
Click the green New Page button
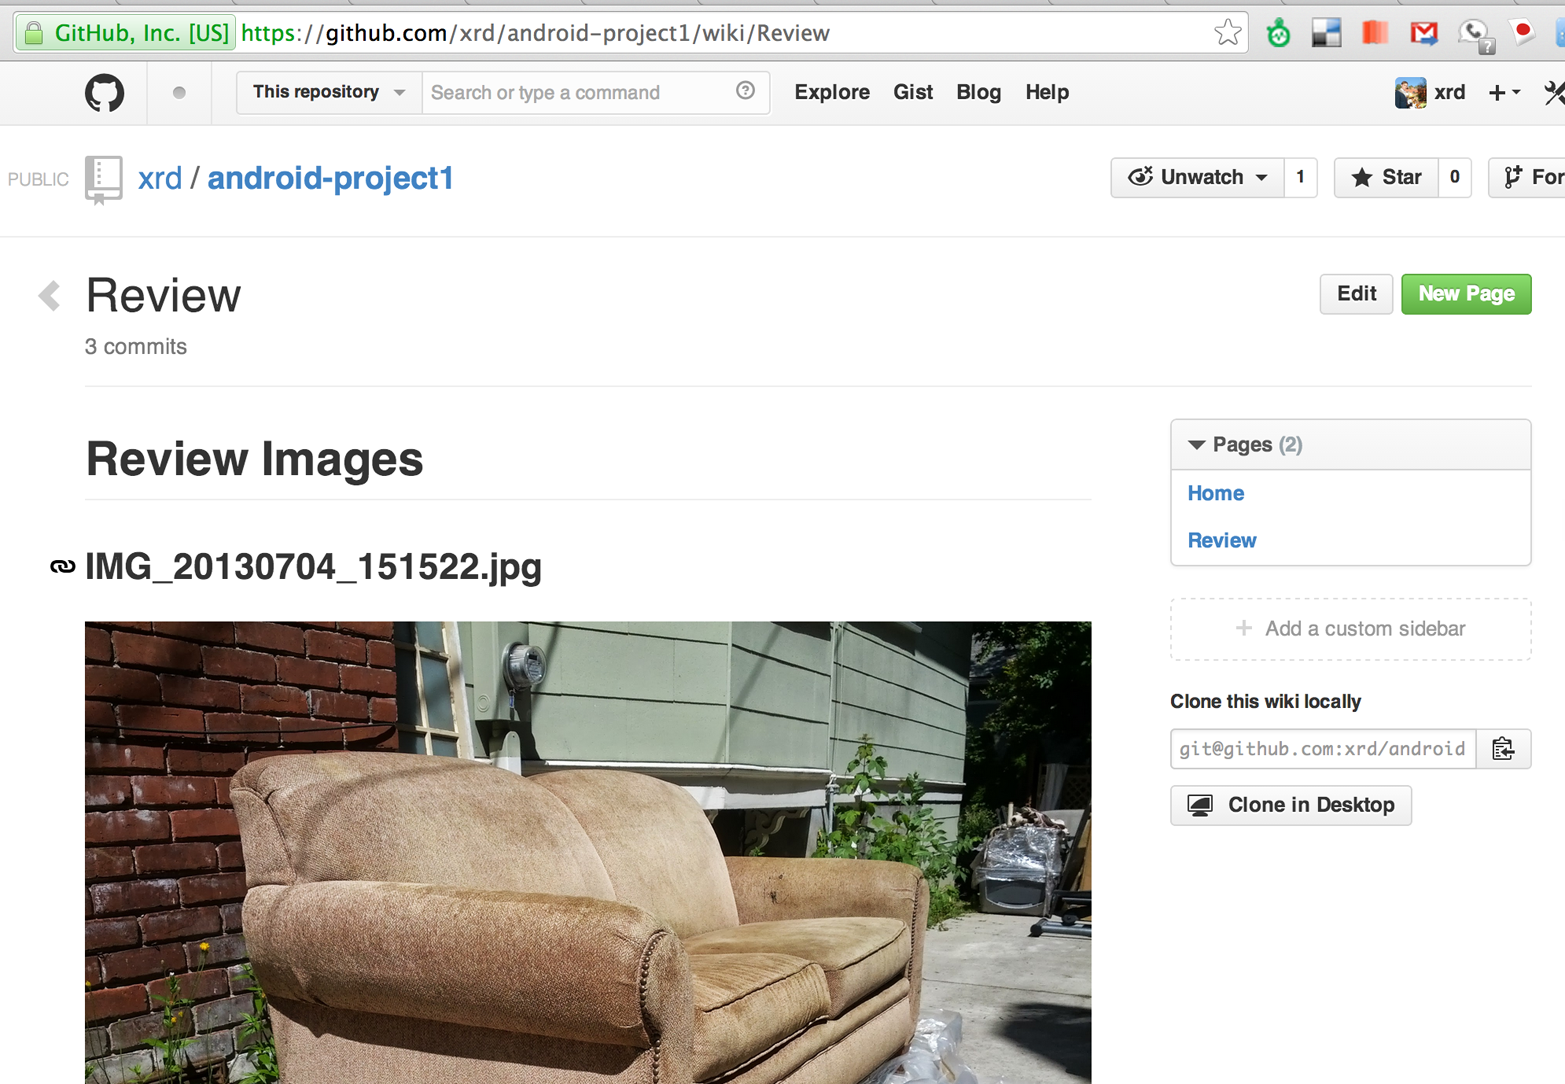pyautogui.click(x=1466, y=294)
